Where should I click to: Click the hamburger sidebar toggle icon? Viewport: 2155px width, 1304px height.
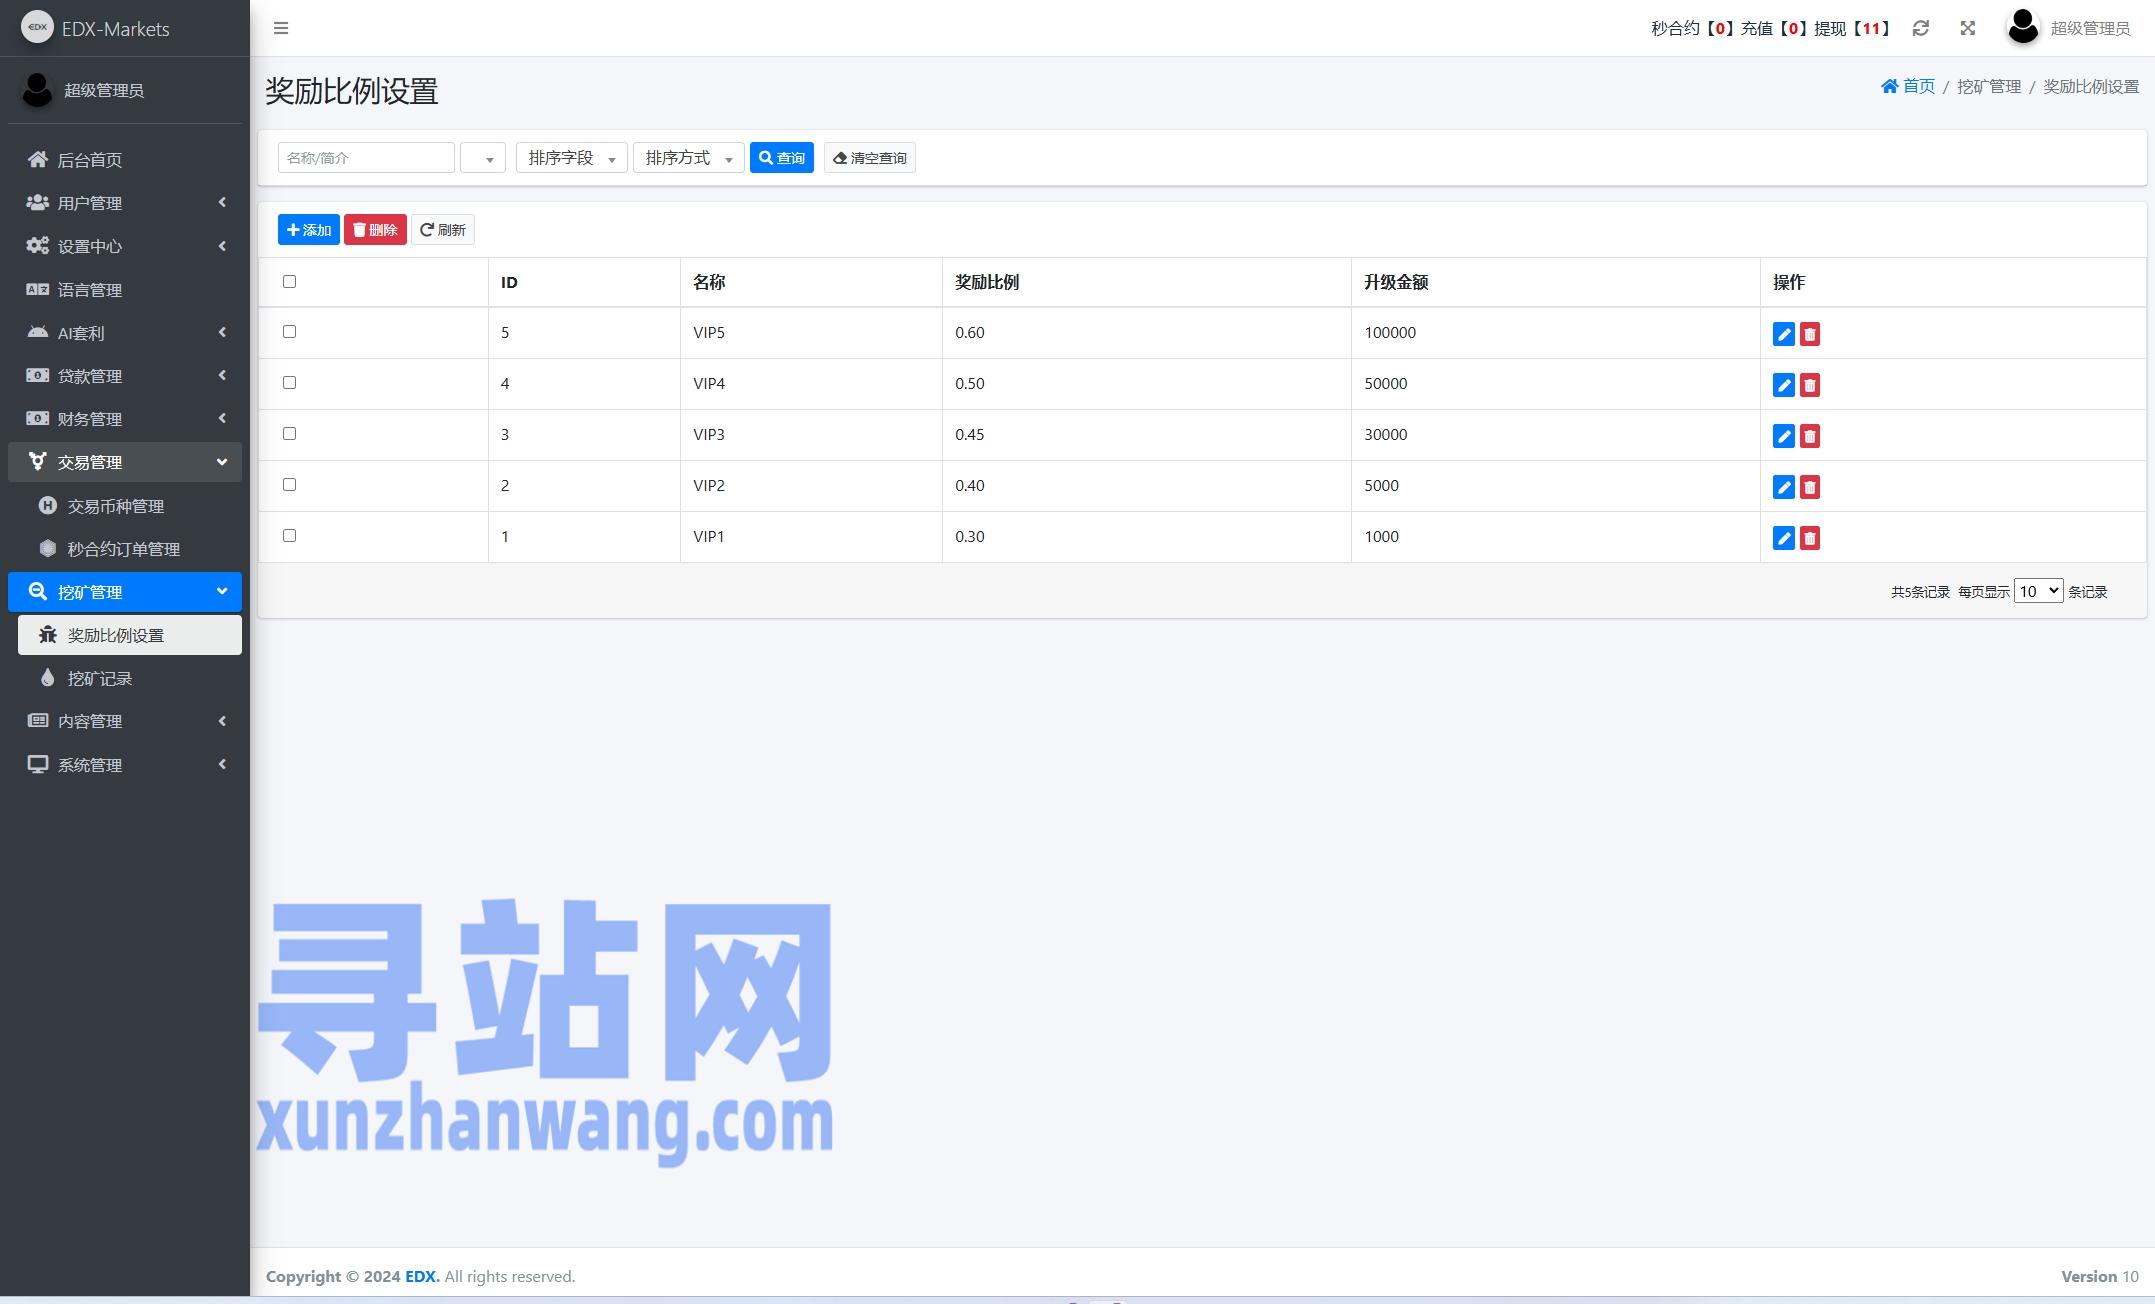pos(281,28)
